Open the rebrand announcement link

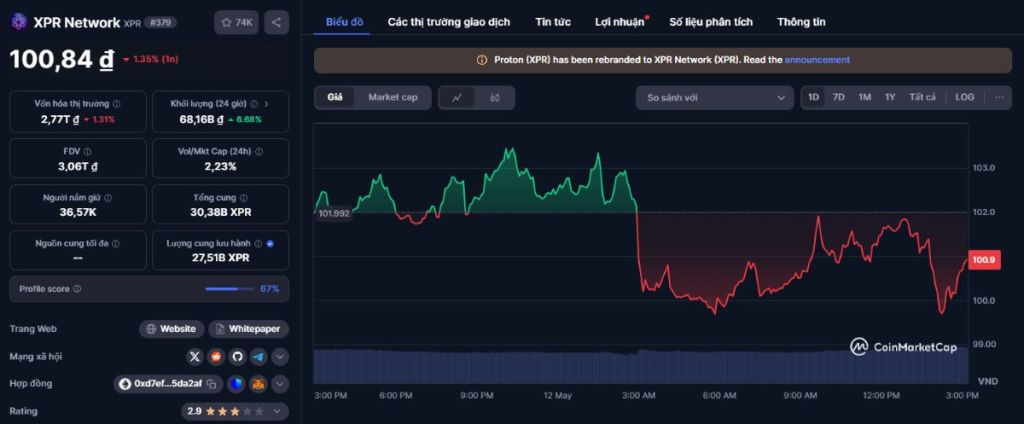pos(817,60)
